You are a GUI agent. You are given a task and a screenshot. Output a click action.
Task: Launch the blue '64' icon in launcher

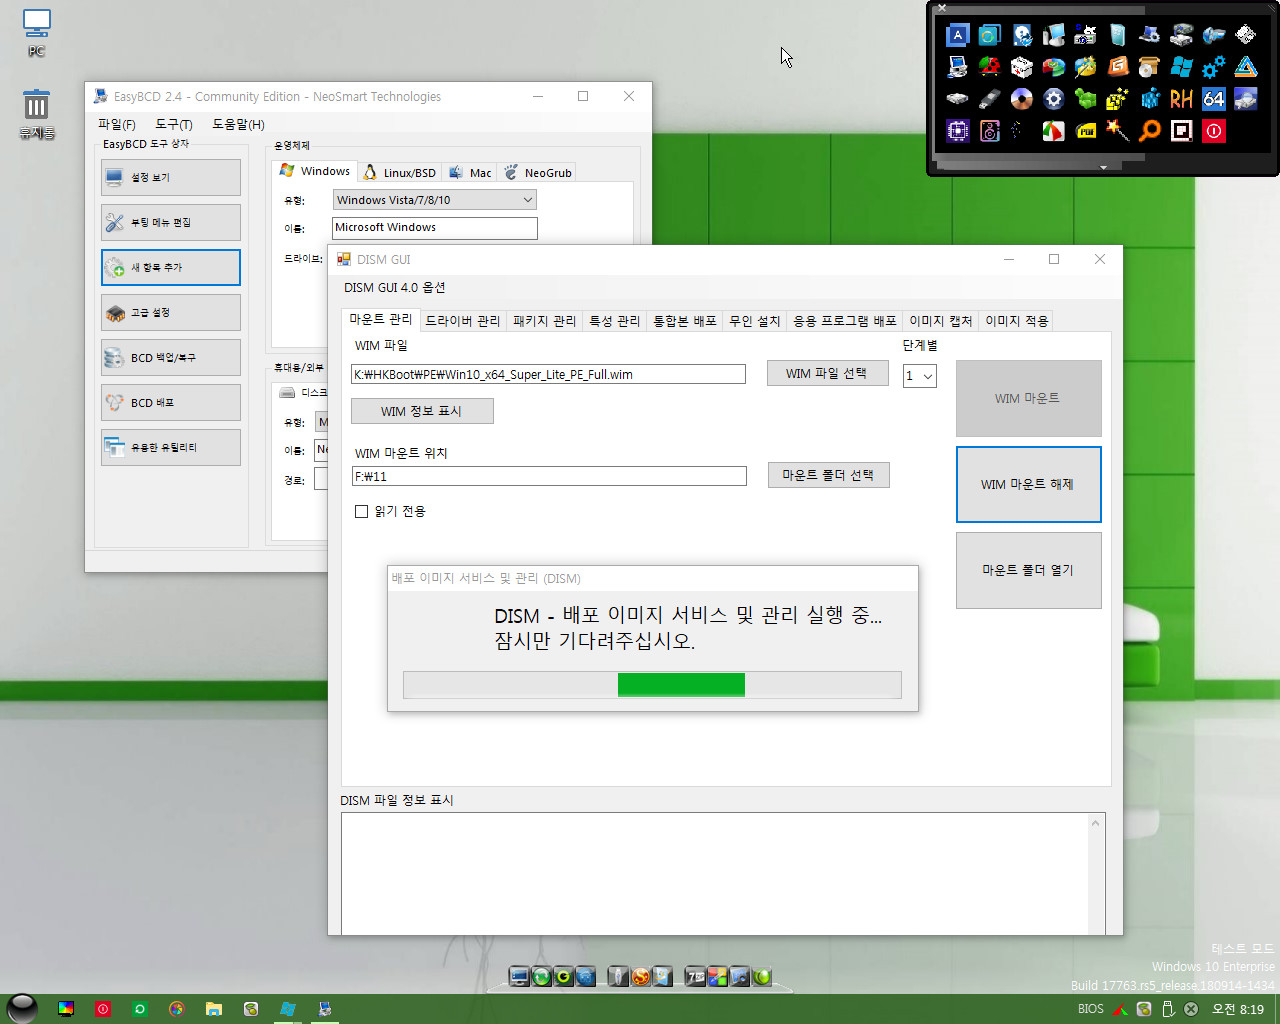tap(1214, 98)
